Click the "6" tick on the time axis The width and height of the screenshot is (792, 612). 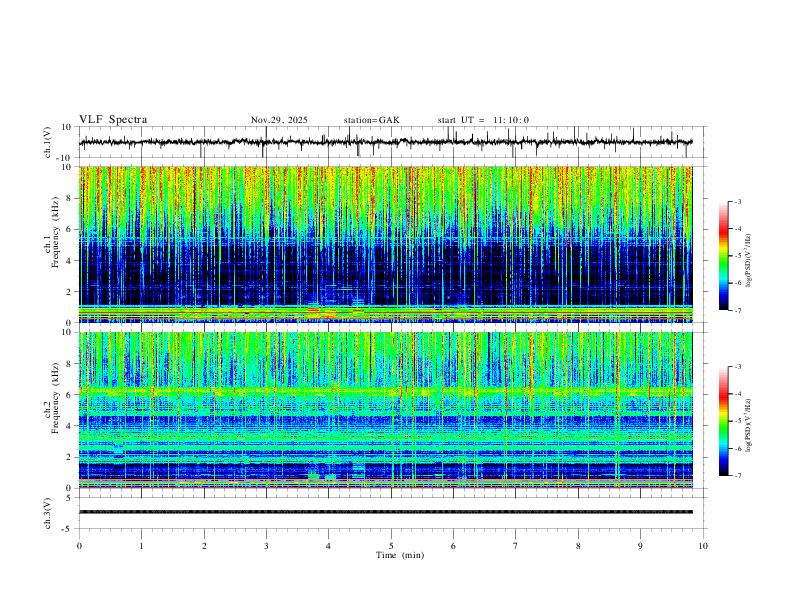pyautogui.click(x=454, y=546)
